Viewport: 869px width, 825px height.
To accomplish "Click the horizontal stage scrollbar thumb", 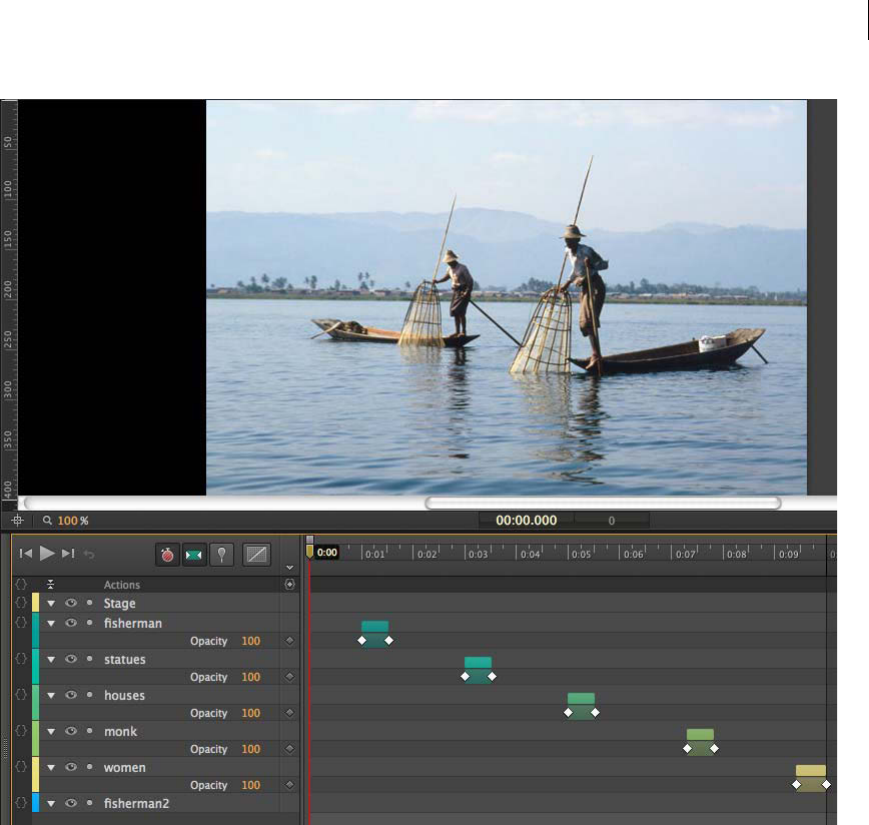I will tap(603, 503).
